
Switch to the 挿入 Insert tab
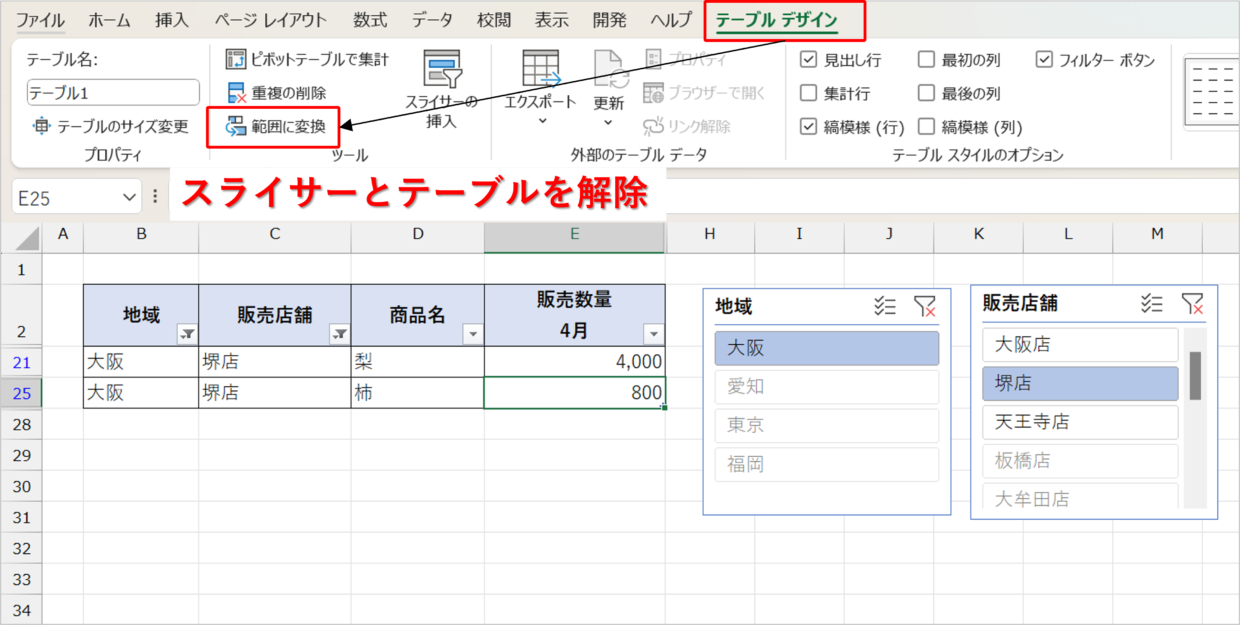tap(171, 20)
